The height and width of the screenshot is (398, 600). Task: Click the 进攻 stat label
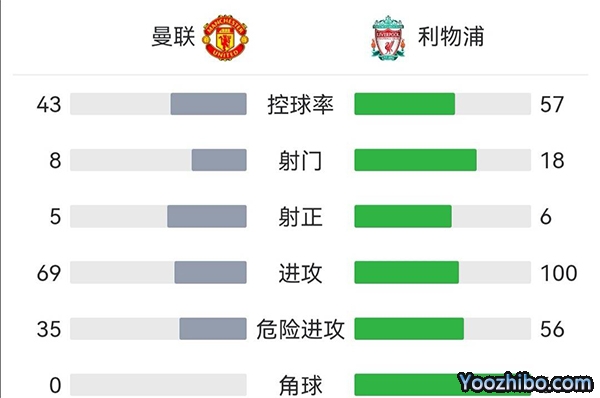click(300, 273)
